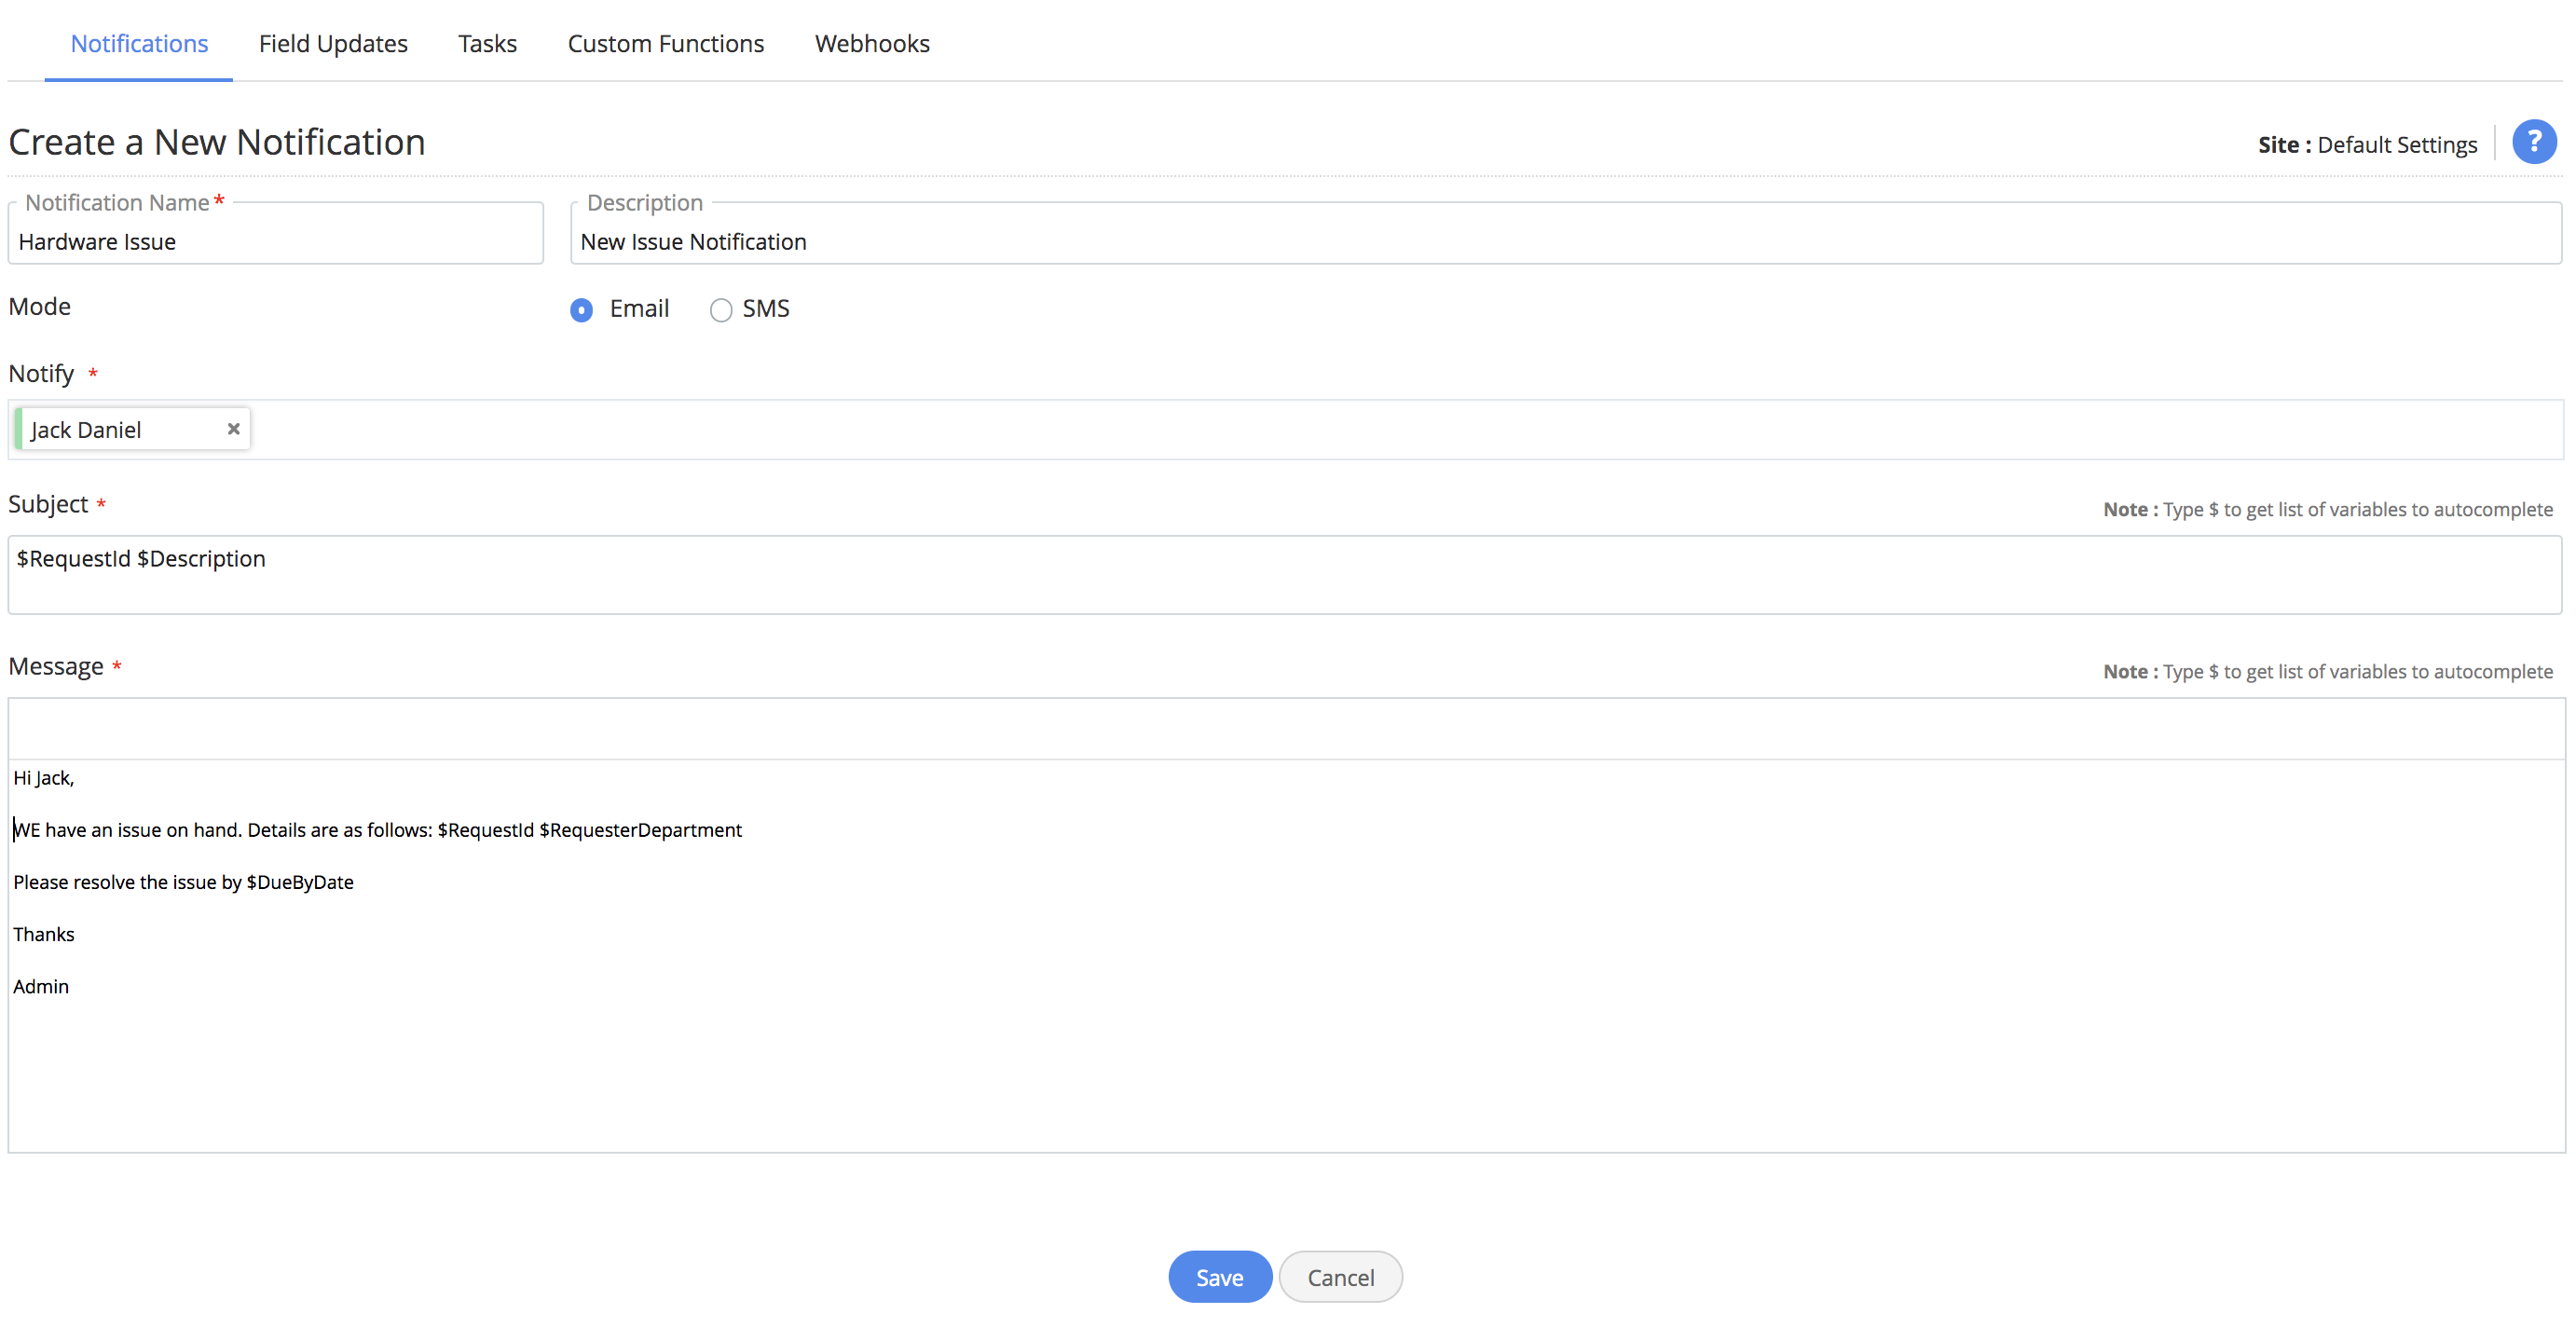Switch to the Field Updates tab
Screen dimensions: 2576x1327
(333, 44)
